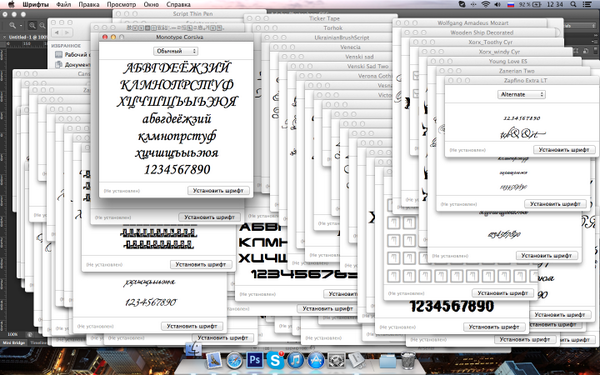600x375 pixels.
Task: Open the Russian flag input menu
Action: pos(510,5)
